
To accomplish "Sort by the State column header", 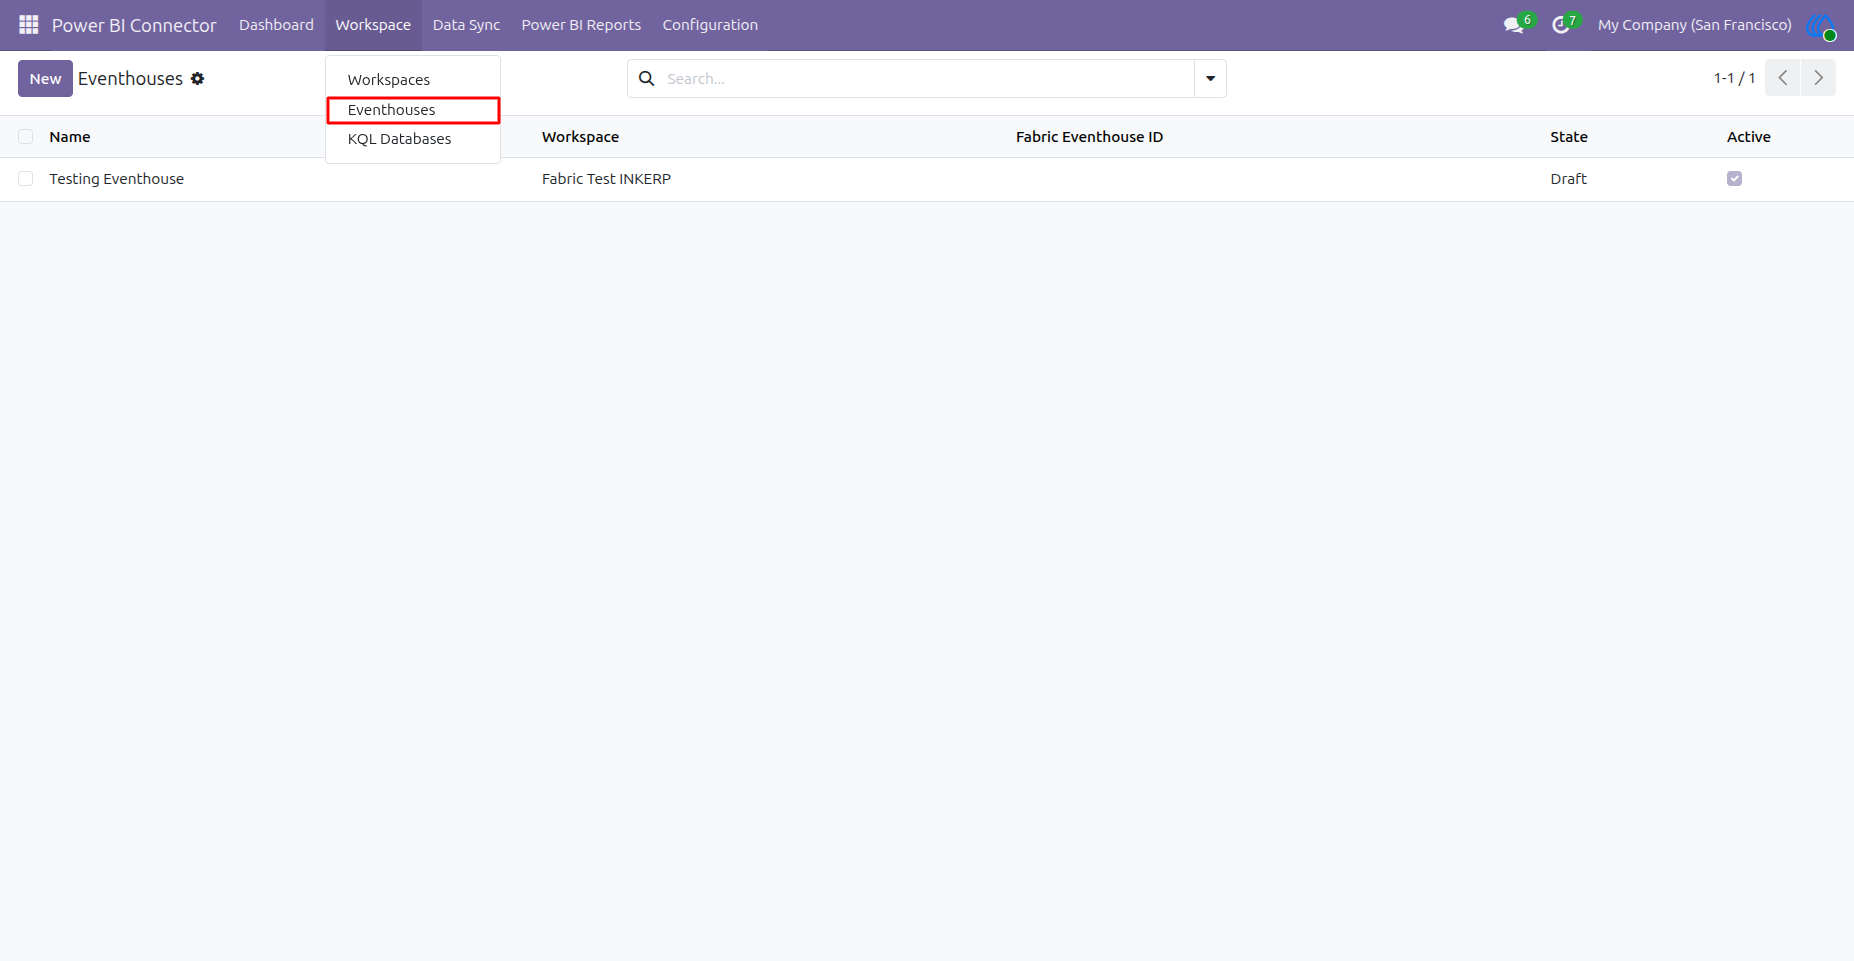I will [x=1568, y=137].
